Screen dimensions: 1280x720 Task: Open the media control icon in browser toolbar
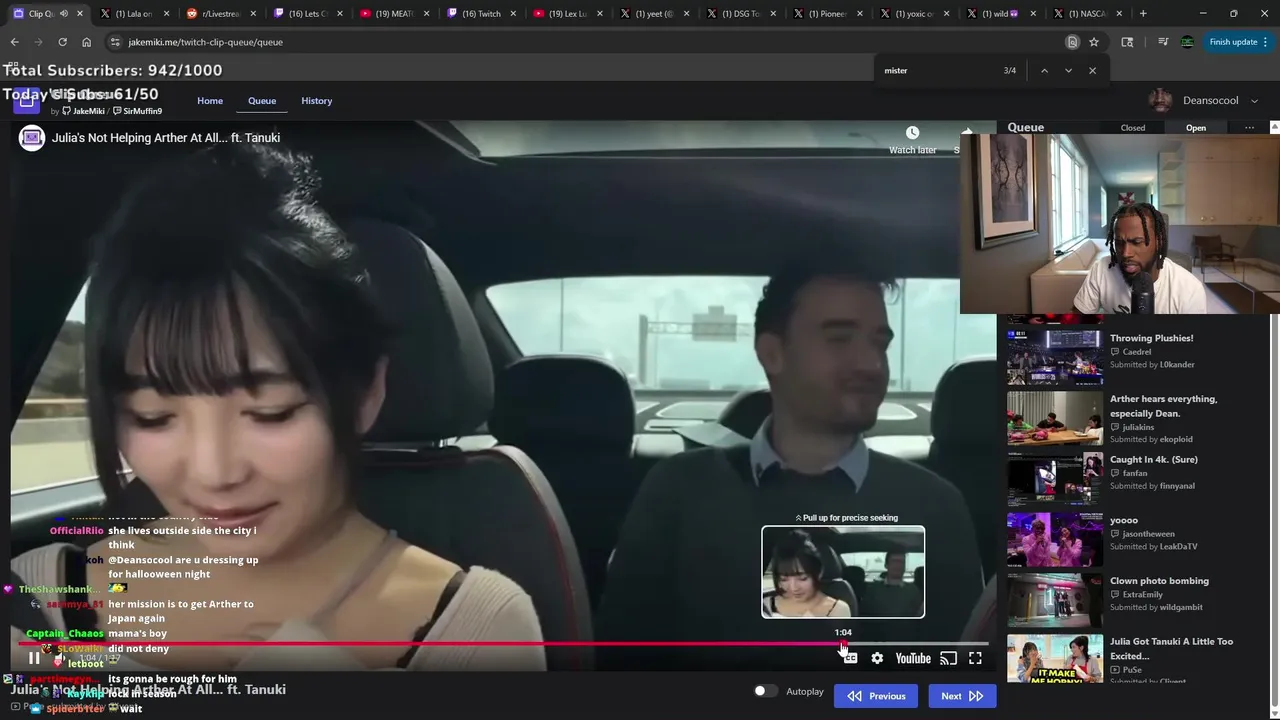click(1163, 42)
